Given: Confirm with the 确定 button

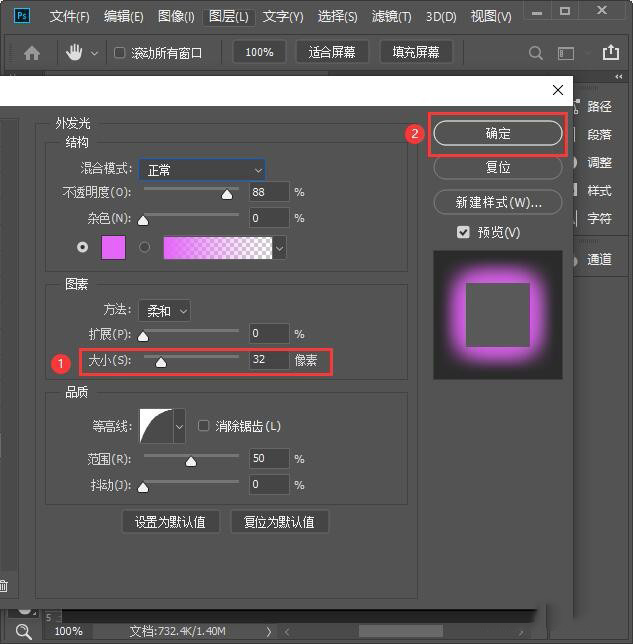Looking at the screenshot, I should (x=498, y=133).
